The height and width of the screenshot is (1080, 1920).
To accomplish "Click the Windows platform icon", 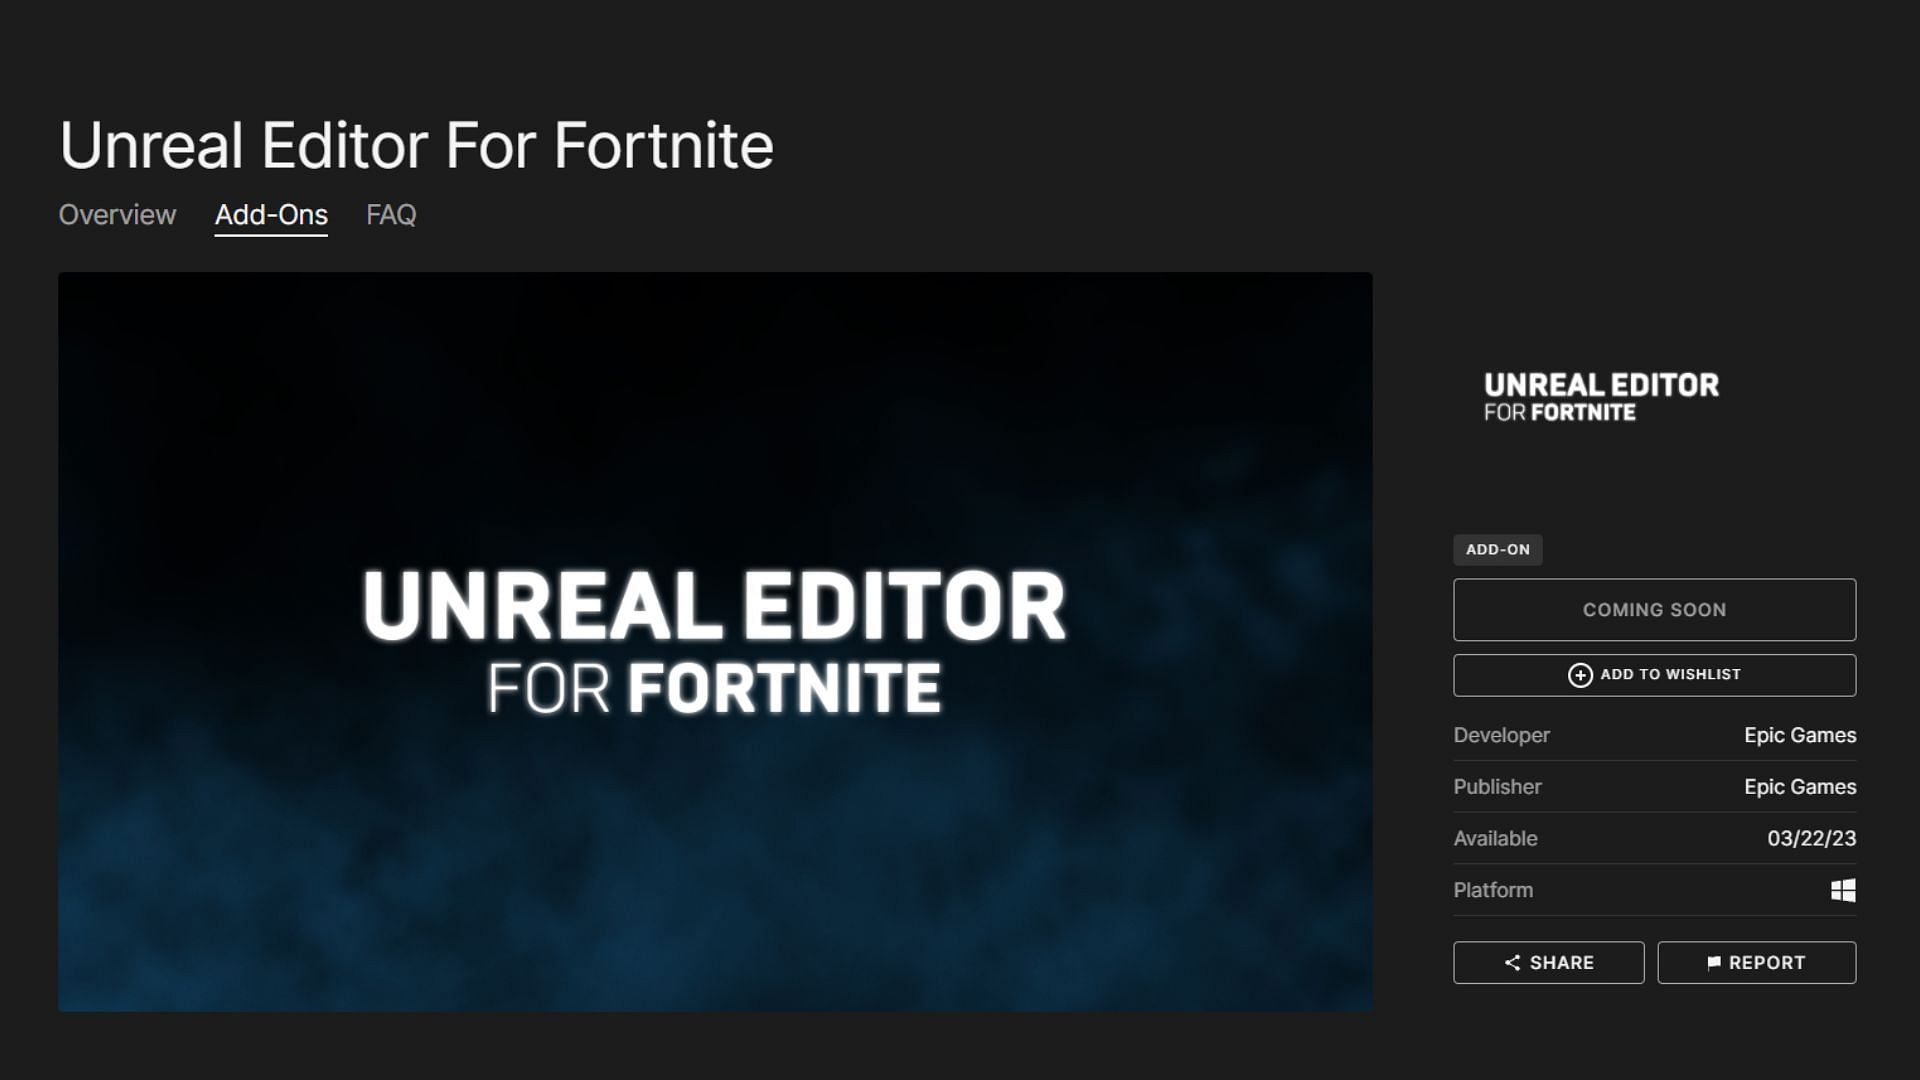I will pyautogui.click(x=1843, y=890).
